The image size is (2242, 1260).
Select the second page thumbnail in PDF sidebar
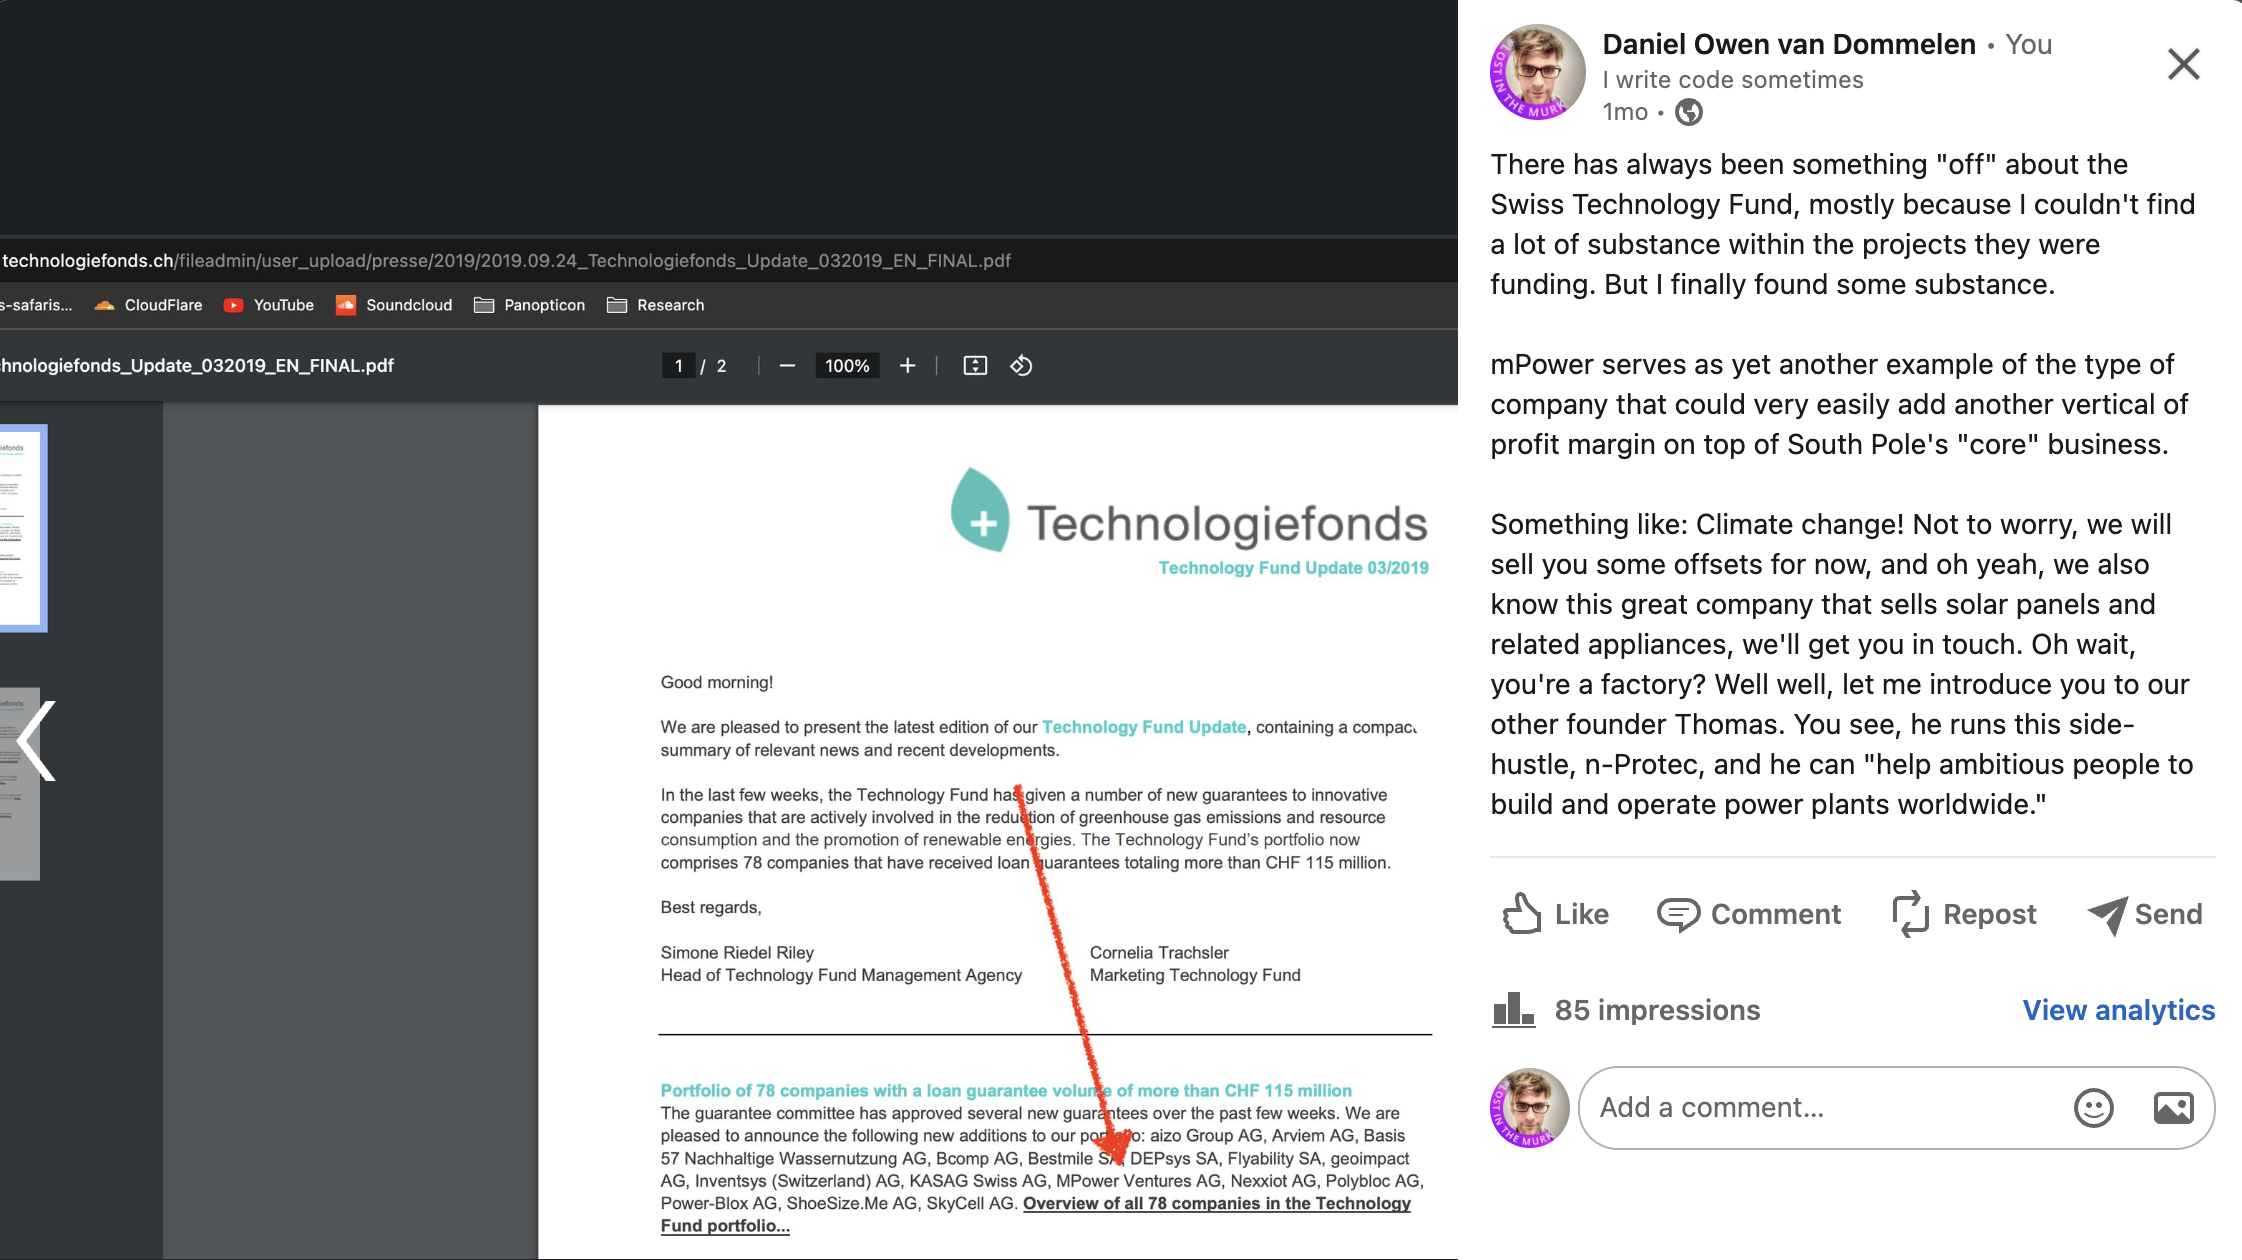click(x=19, y=784)
